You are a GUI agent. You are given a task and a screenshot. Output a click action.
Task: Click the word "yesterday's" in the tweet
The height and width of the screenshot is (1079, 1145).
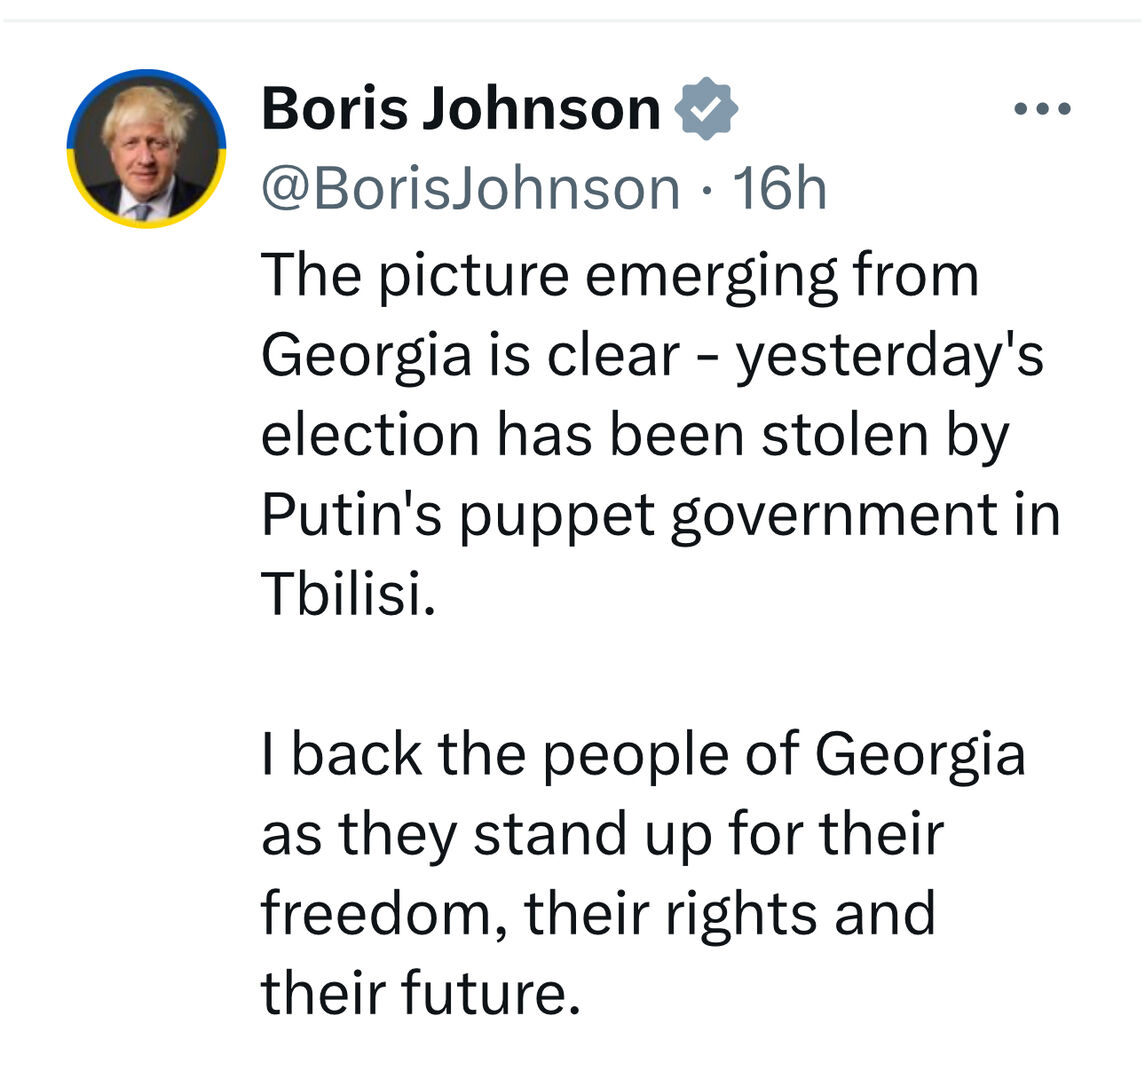889,355
